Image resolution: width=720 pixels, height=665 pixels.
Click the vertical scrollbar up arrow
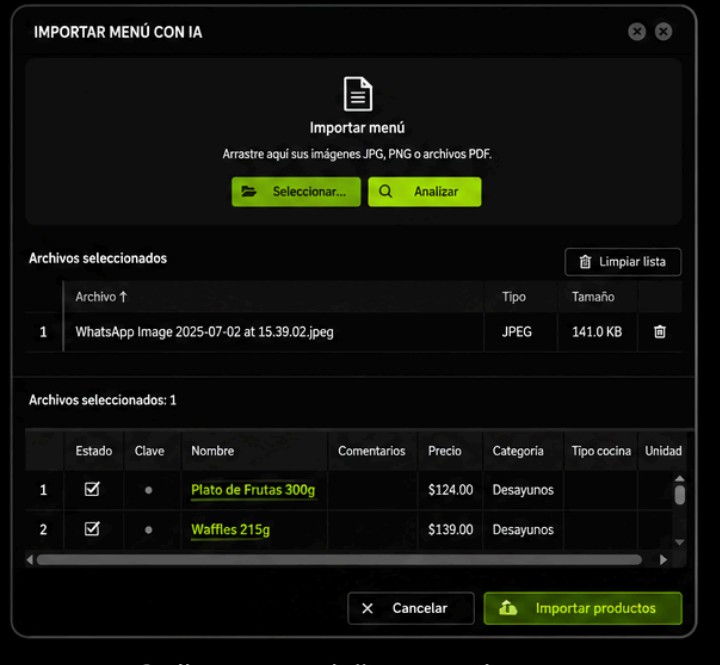(680, 479)
